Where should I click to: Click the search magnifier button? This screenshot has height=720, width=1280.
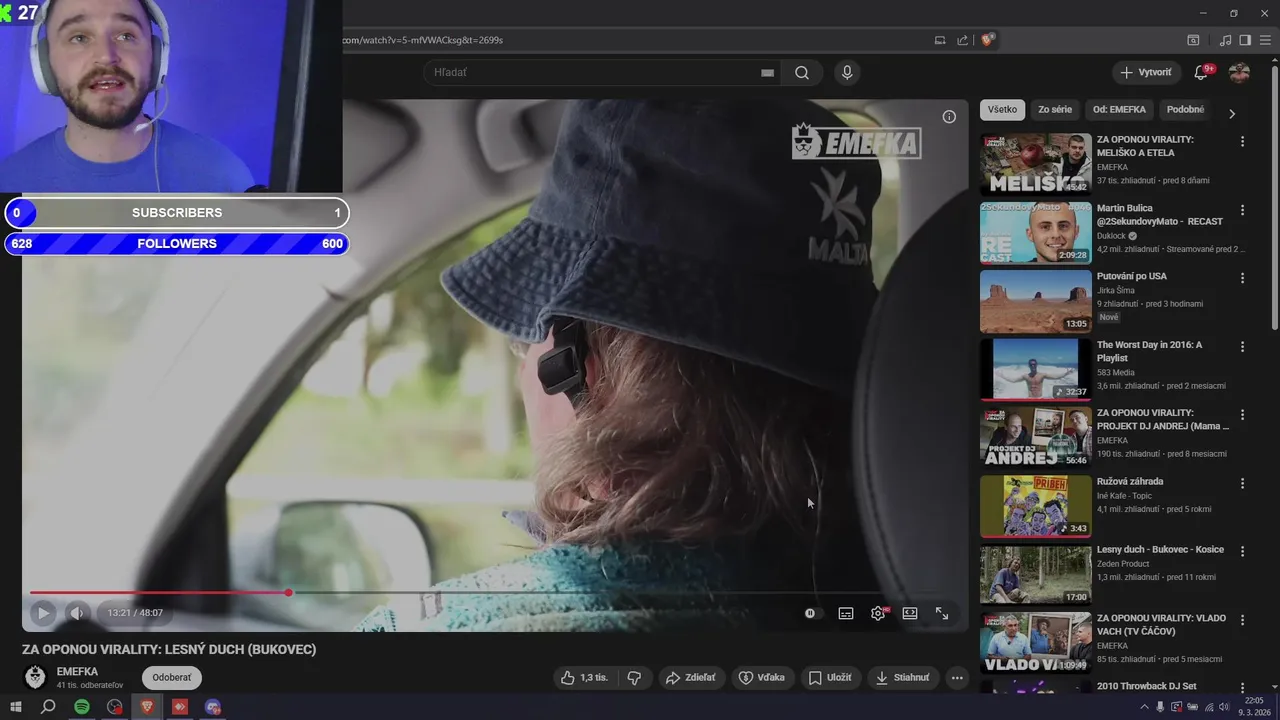click(802, 72)
